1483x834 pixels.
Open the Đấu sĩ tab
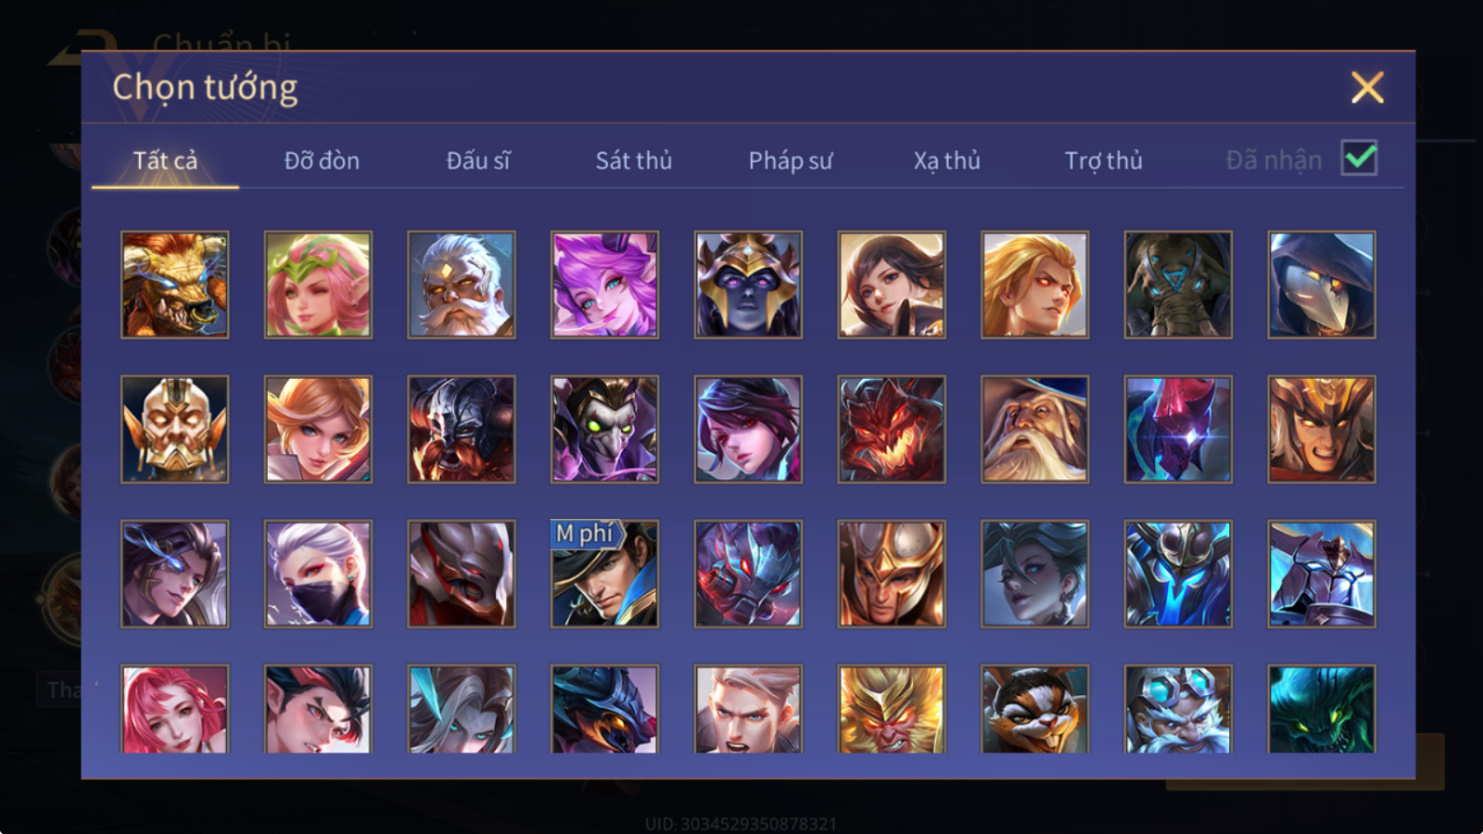tap(478, 160)
